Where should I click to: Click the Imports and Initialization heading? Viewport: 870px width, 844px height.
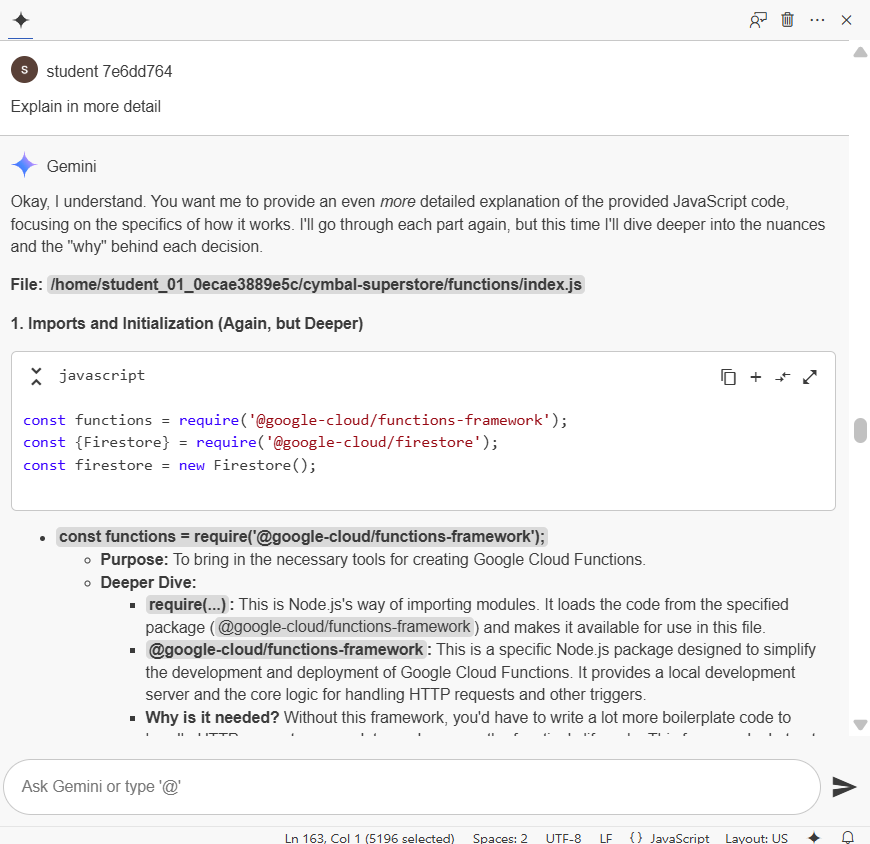[x=187, y=324]
